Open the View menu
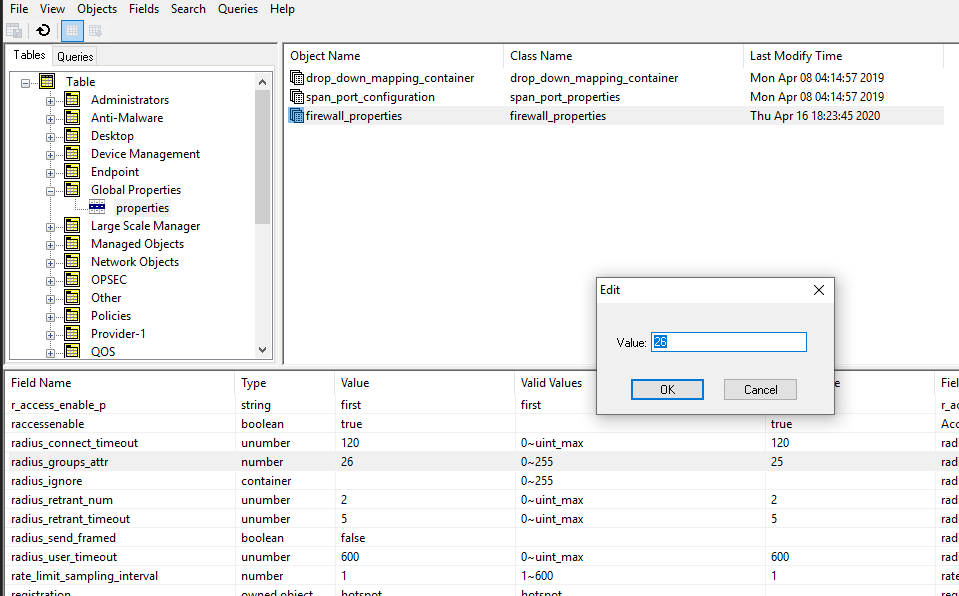The width and height of the screenshot is (959, 596). click(53, 9)
